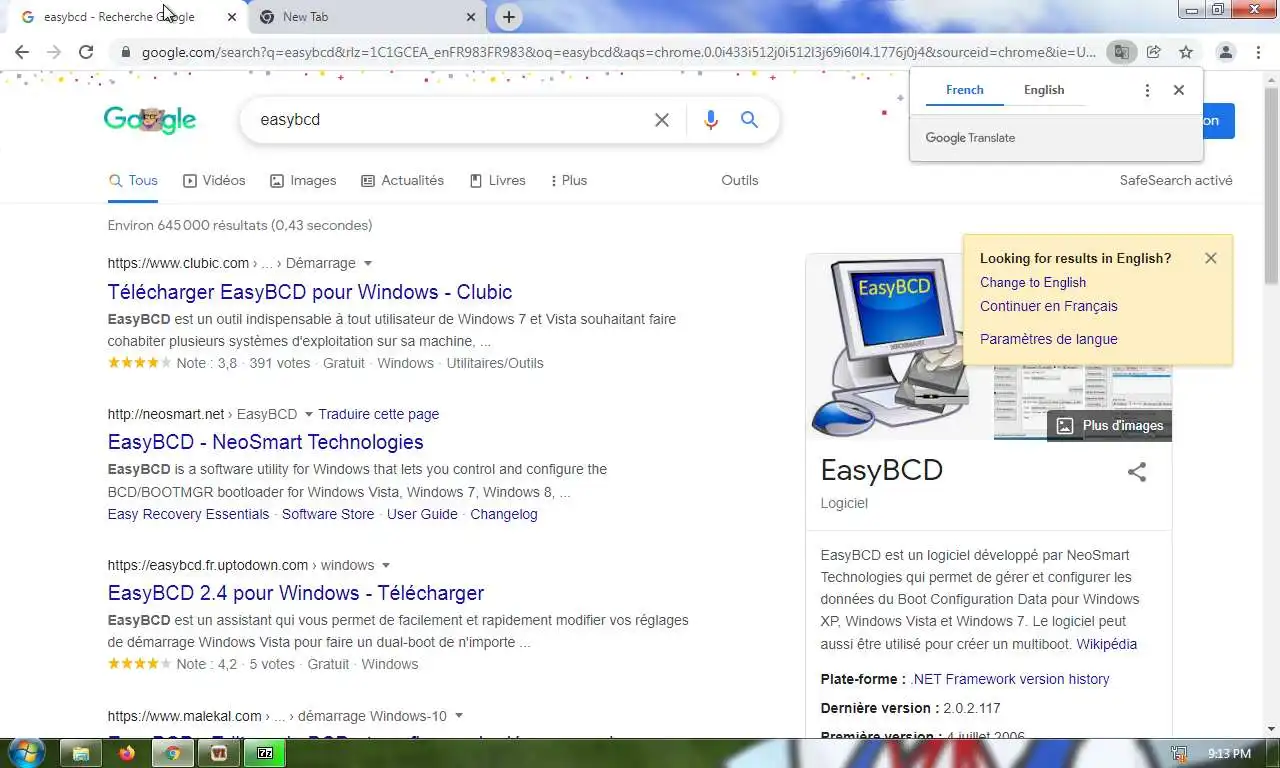Switch to the 'New Tab' browser tab

click(x=366, y=17)
